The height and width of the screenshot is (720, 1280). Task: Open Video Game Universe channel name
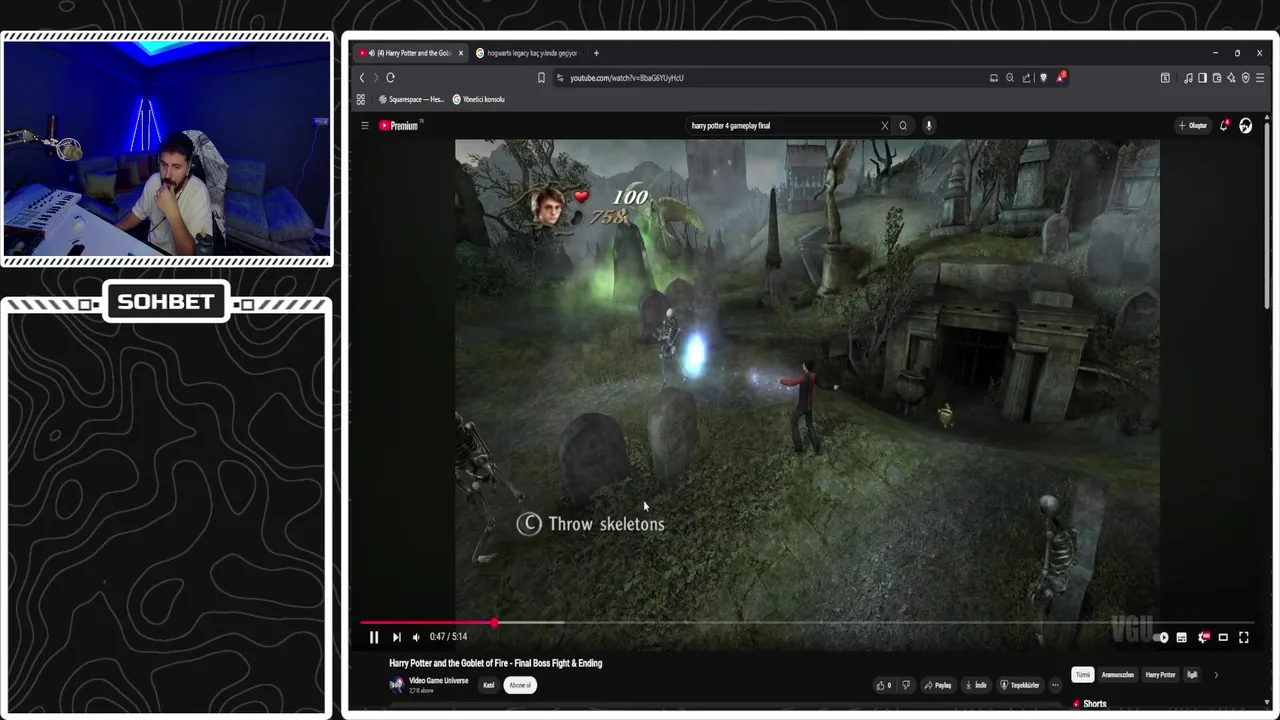point(438,681)
